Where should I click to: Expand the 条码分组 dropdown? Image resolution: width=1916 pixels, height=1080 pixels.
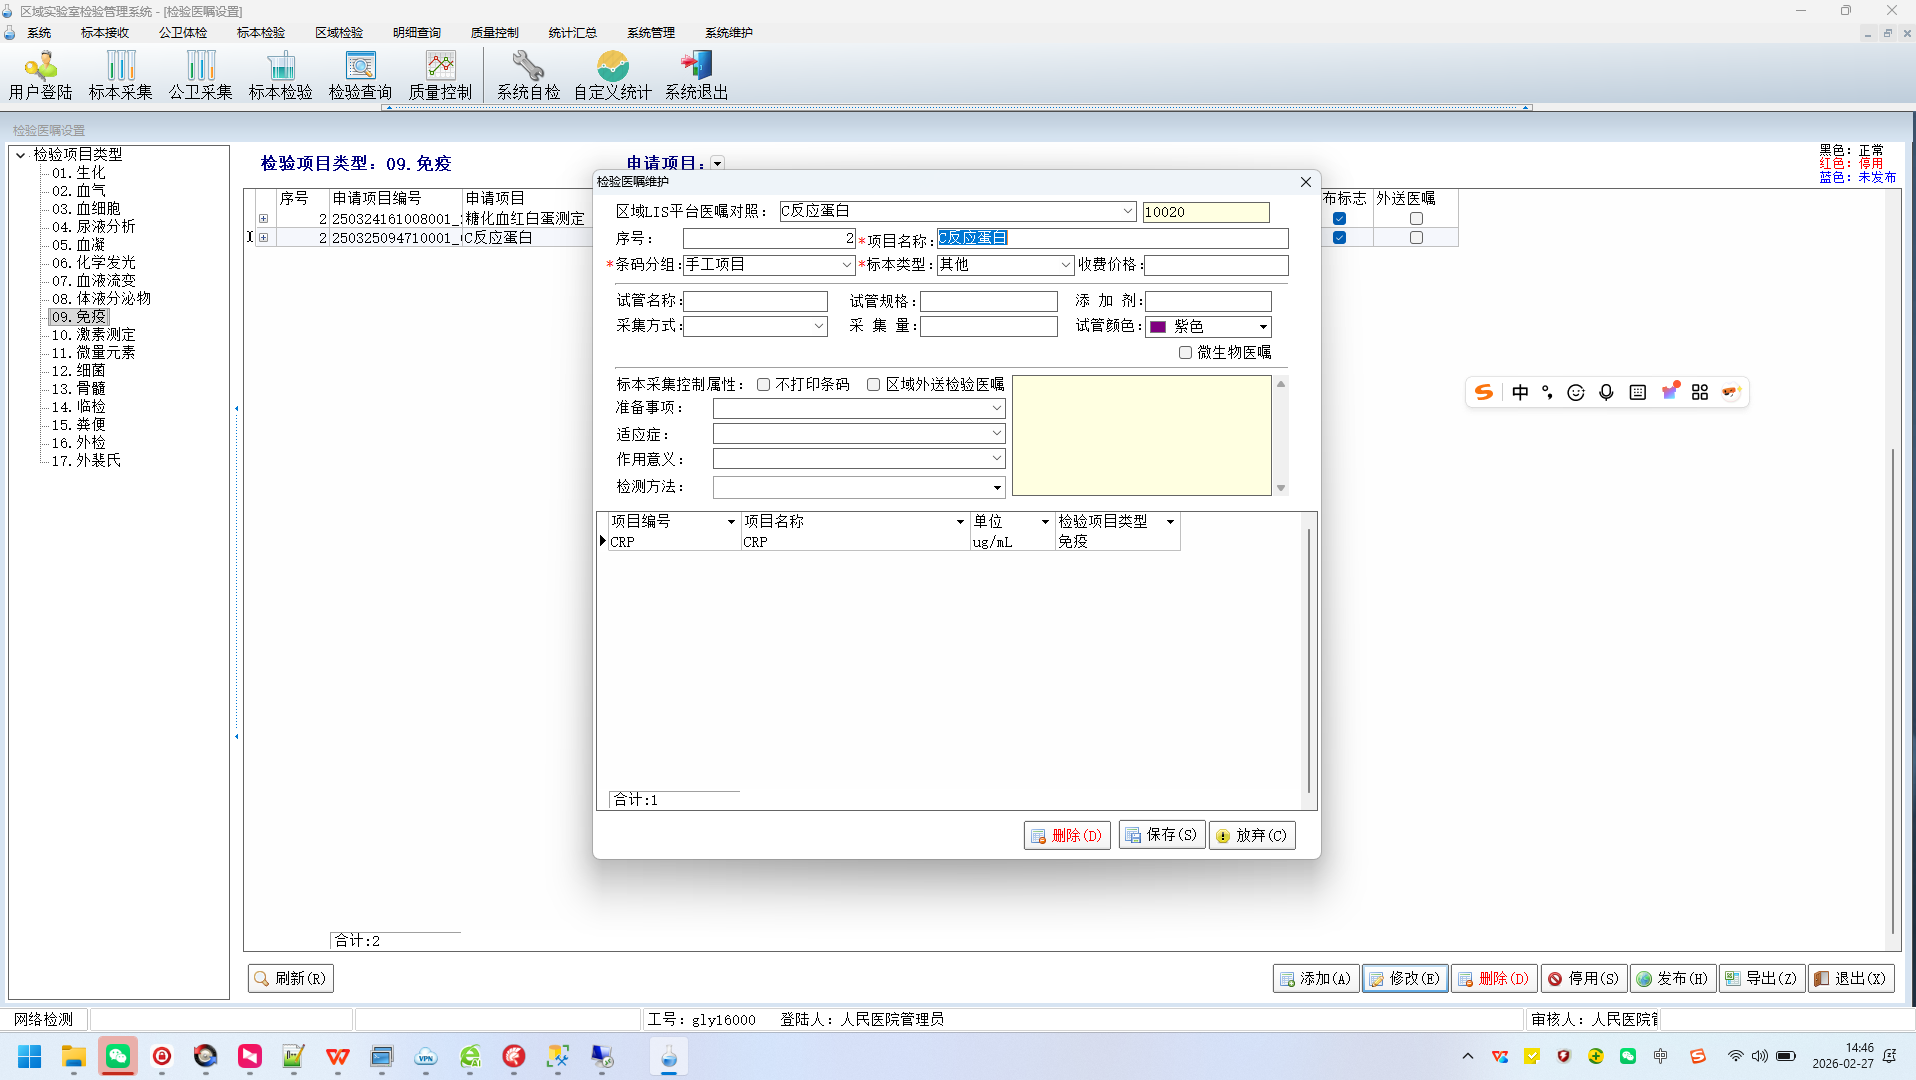coord(846,265)
